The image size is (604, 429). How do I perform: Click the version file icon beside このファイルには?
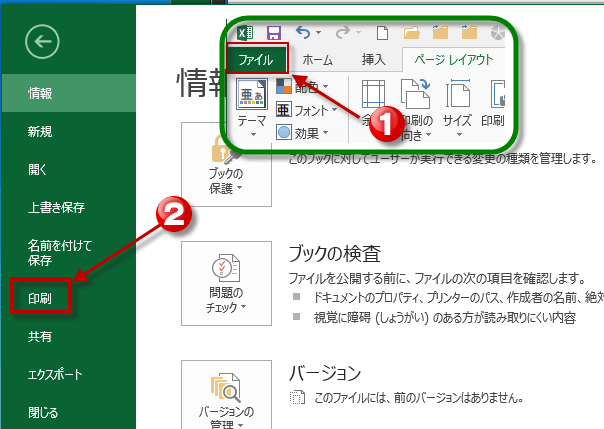click(297, 397)
